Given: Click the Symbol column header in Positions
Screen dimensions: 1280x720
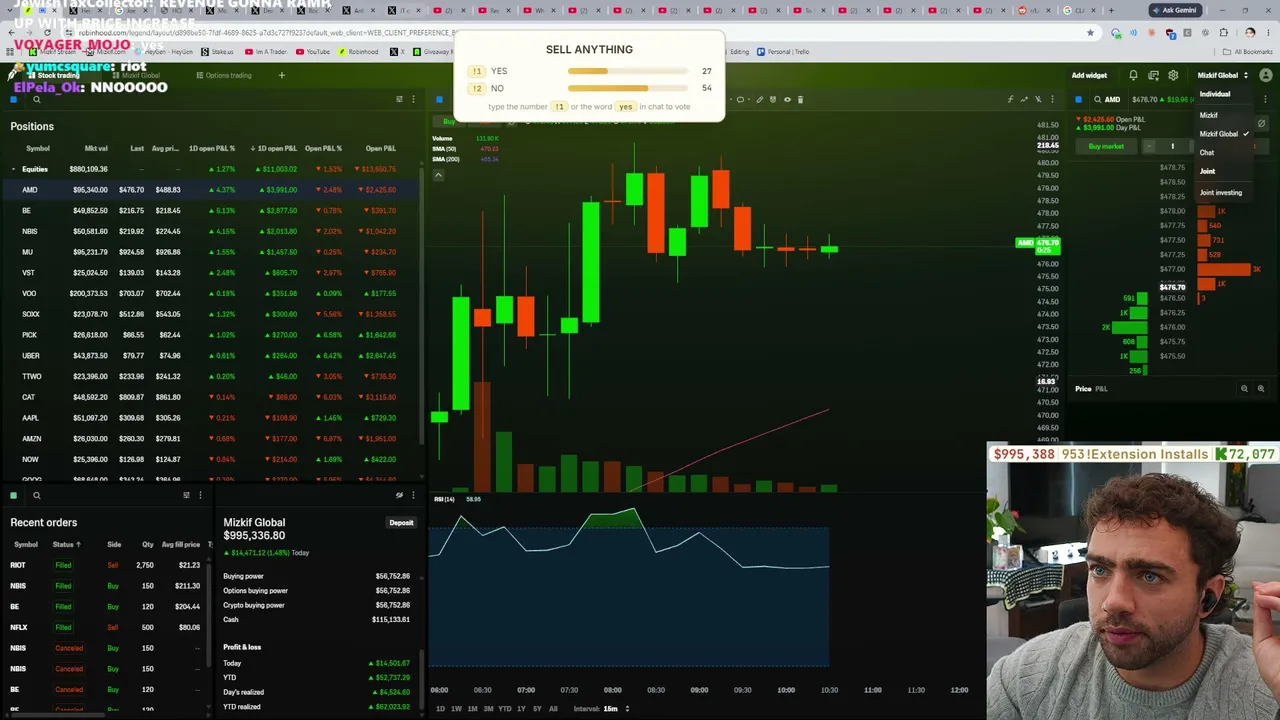Looking at the screenshot, I should pyautogui.click(x=38, y=148).
